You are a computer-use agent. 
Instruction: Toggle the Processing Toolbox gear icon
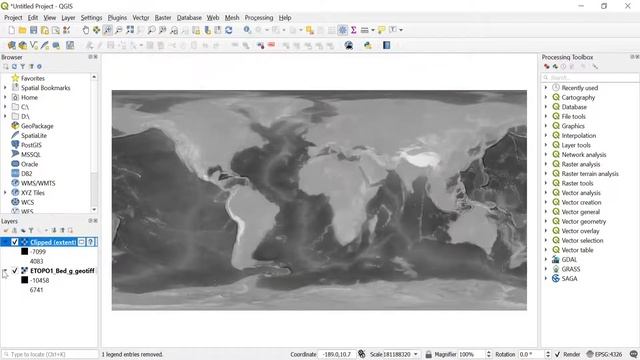click(x=342, y=30)
